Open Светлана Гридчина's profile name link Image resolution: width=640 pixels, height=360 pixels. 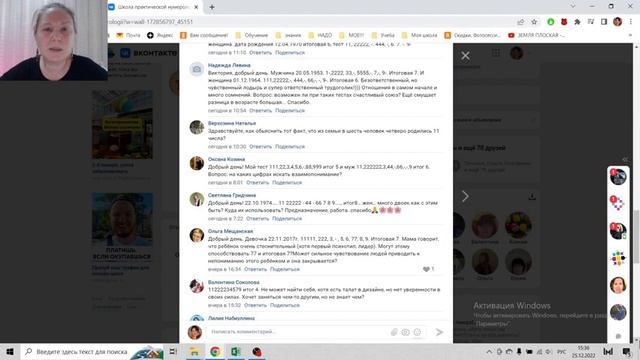pyautogui.click(x=232, y=195)
